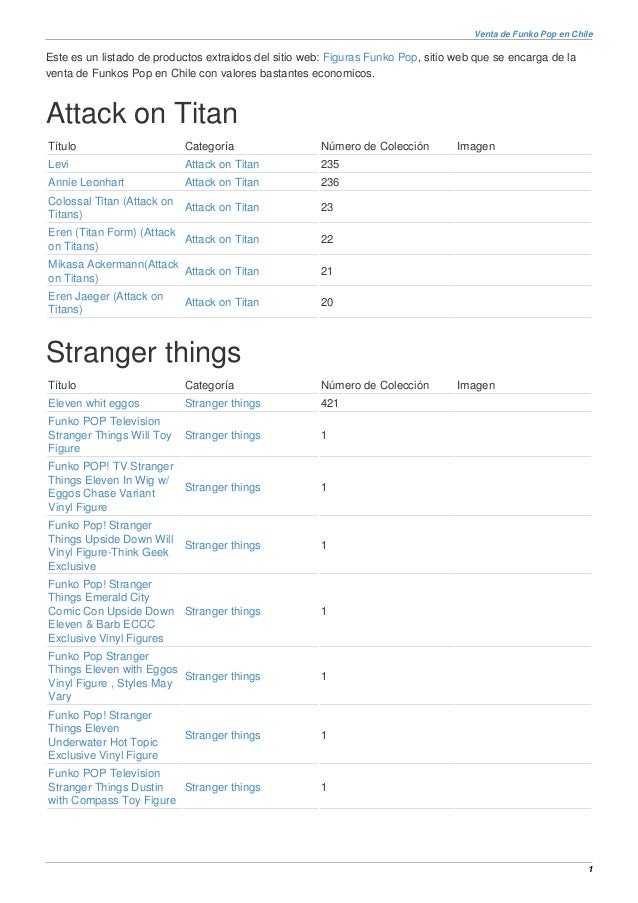The image size is (638, 903).
Task: Open the Levi product link
Action: (x=58, y=164)
